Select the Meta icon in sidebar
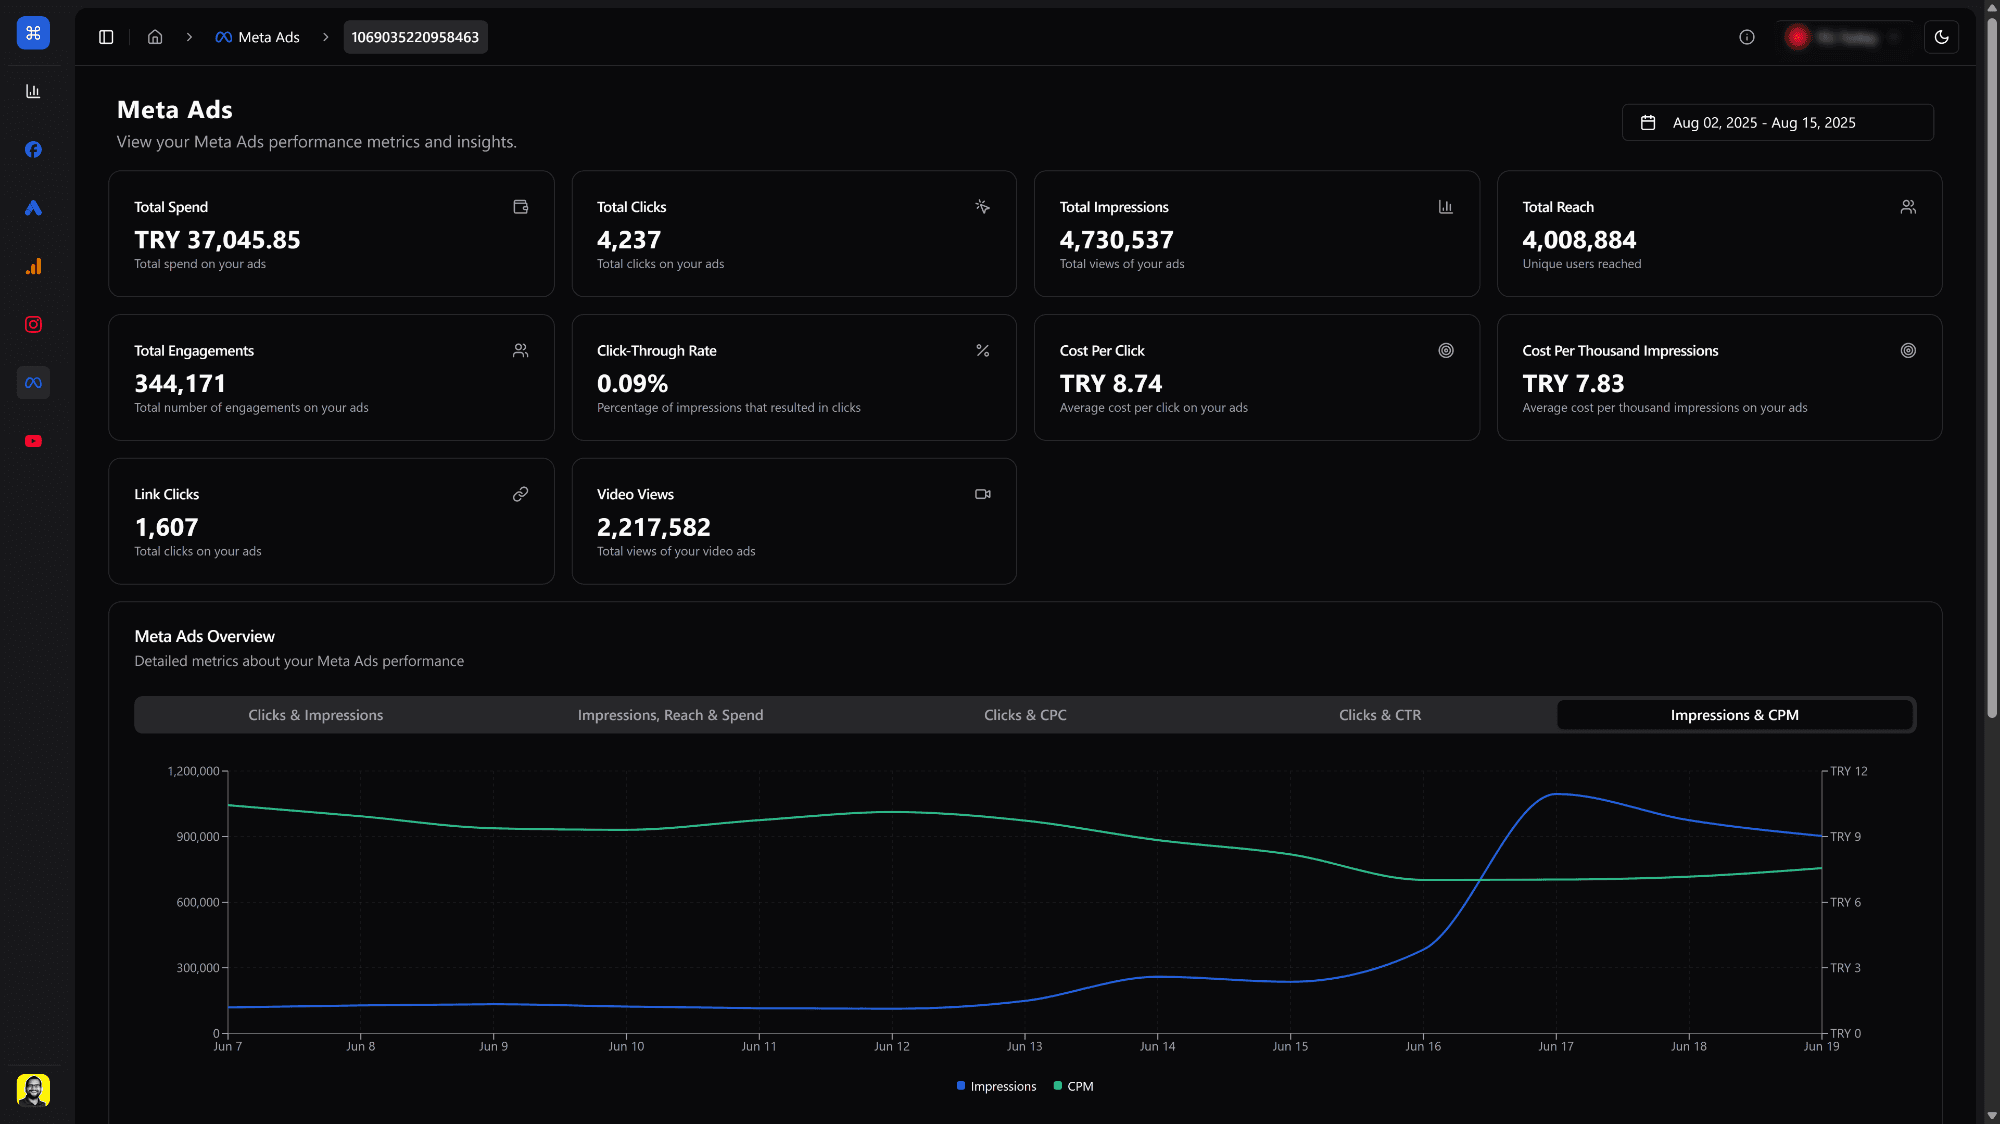 33,383
